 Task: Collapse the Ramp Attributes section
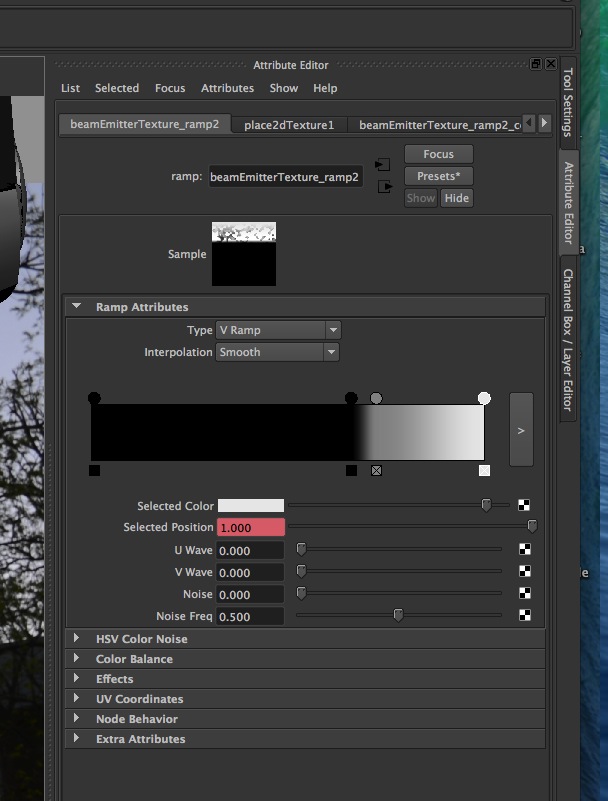pos(77,307)
